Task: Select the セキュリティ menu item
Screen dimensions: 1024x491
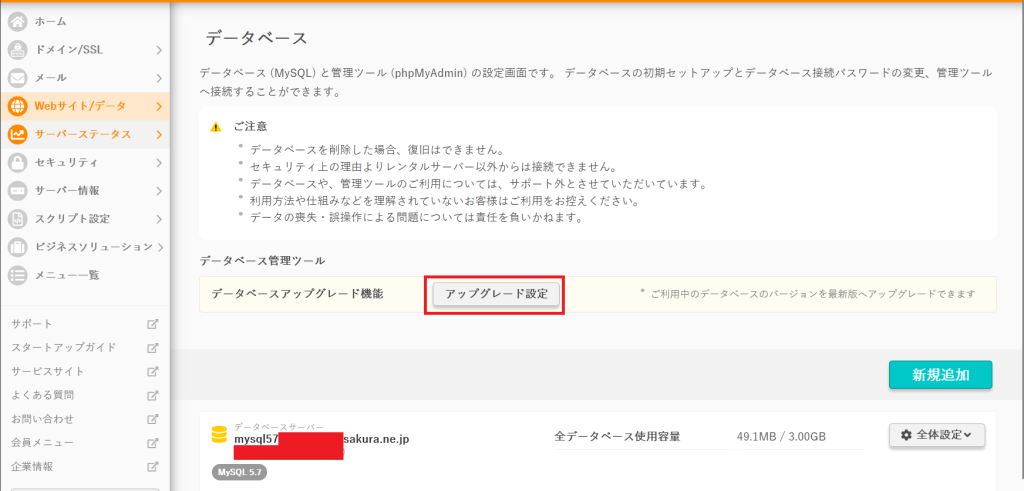Action: (x=66, y=162)
